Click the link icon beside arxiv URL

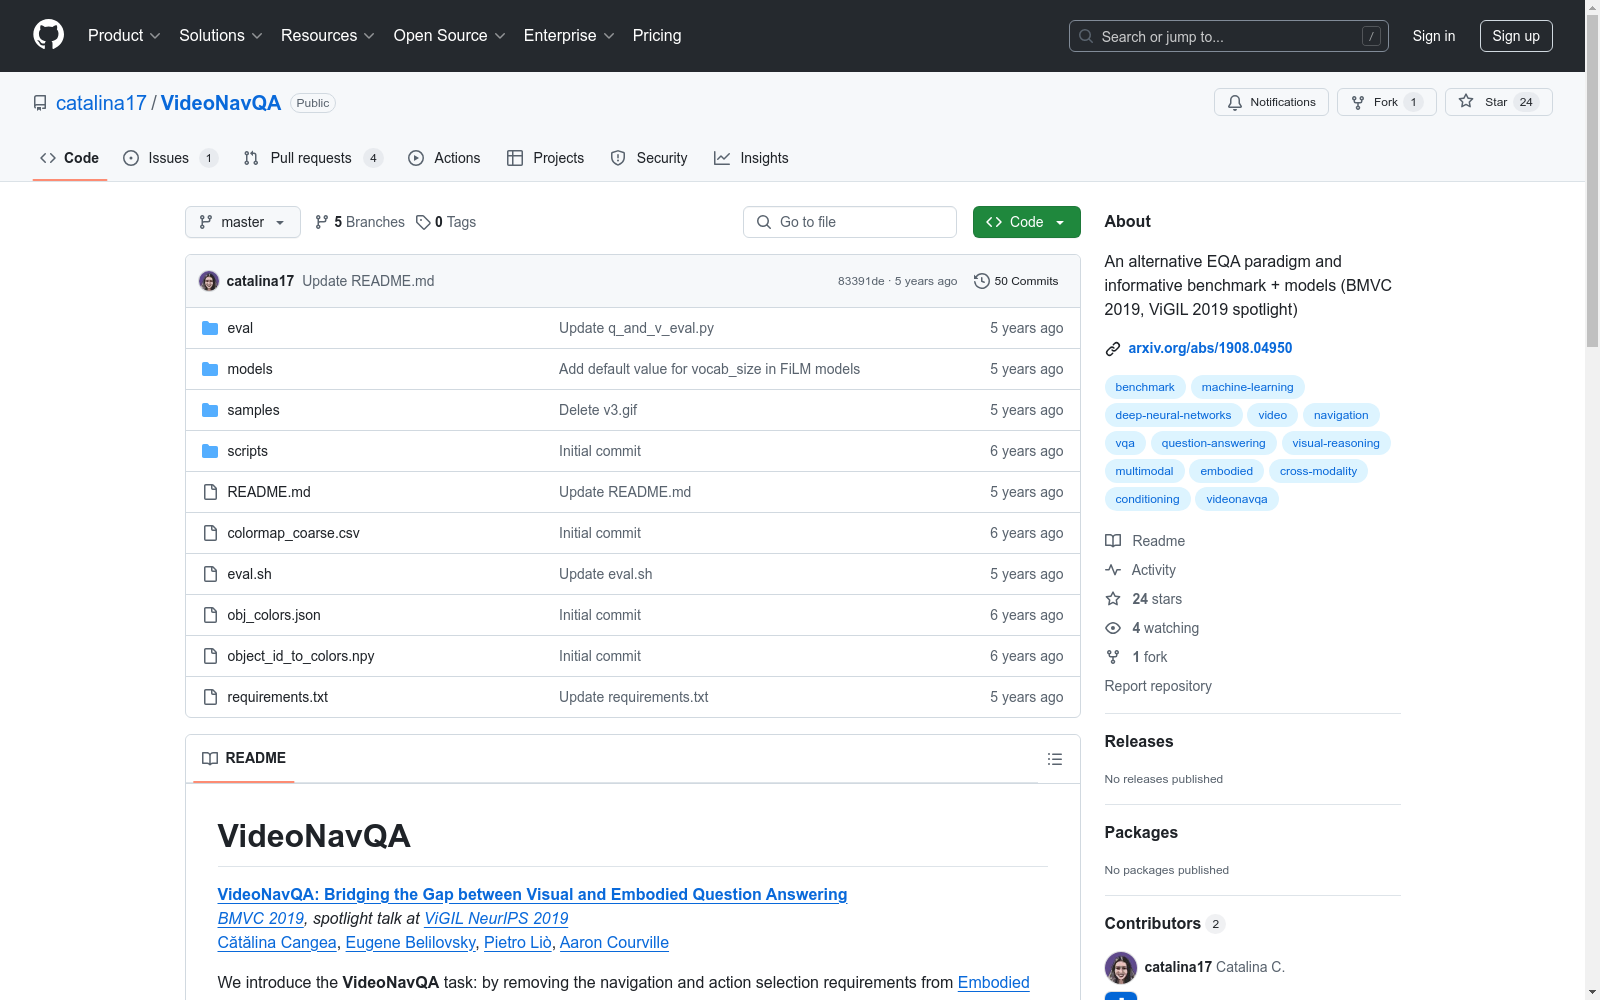coord(1112,349)
